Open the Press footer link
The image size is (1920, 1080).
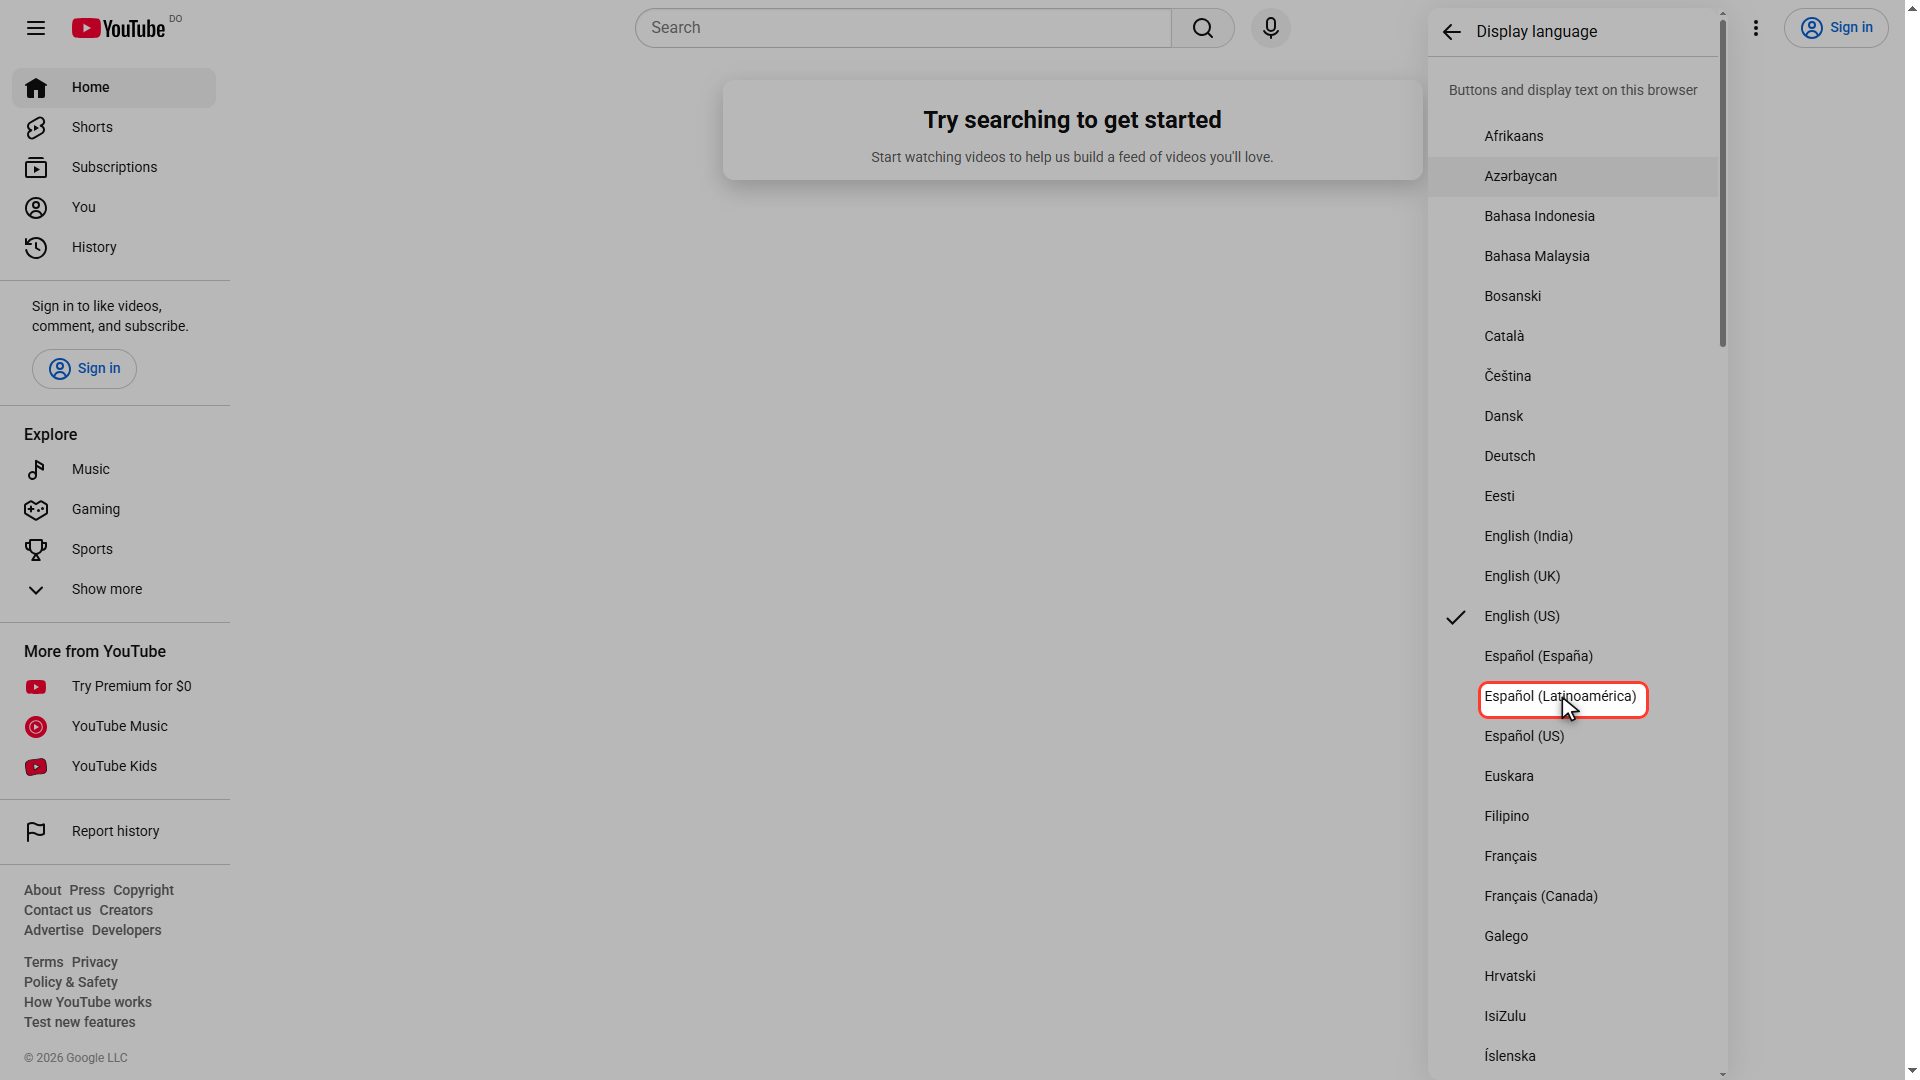click(x=87, y=891)
